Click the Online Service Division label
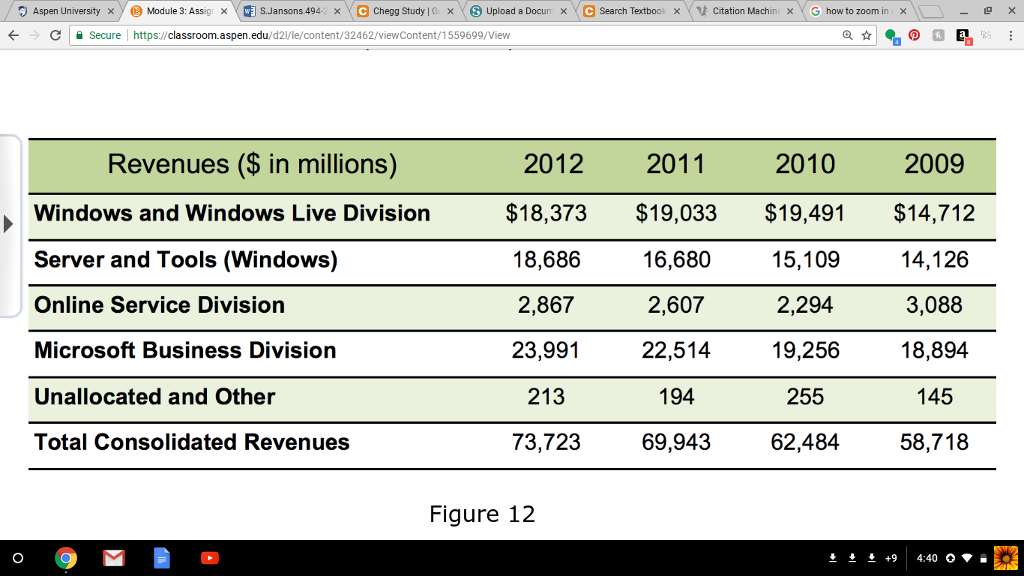 pos(159,305)
